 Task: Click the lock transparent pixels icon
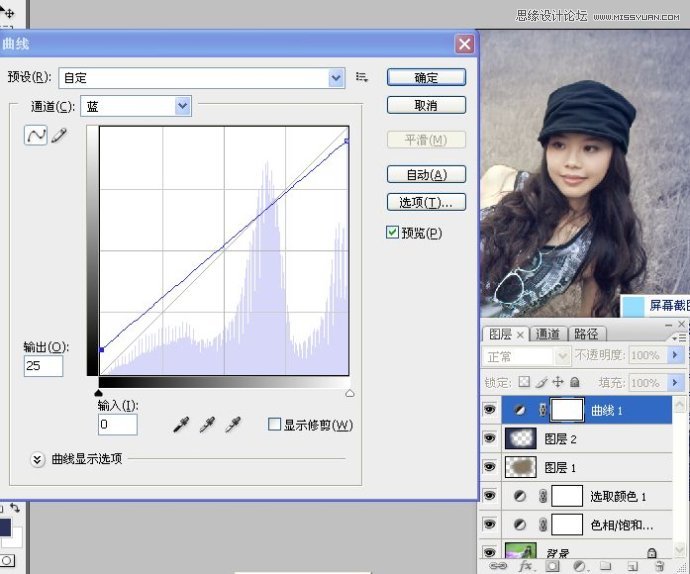point(524,382)
